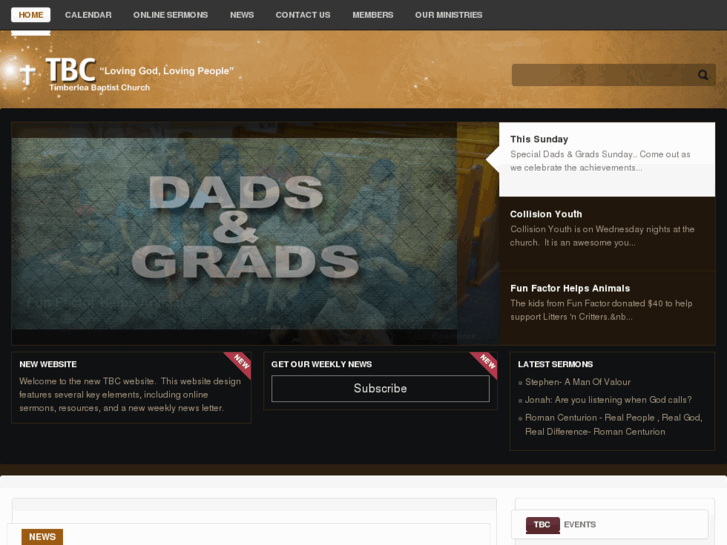This screenshot has height=545, width=727.
Task: Click the Welcome to new TBC website text
Action: tap(130, 395)
